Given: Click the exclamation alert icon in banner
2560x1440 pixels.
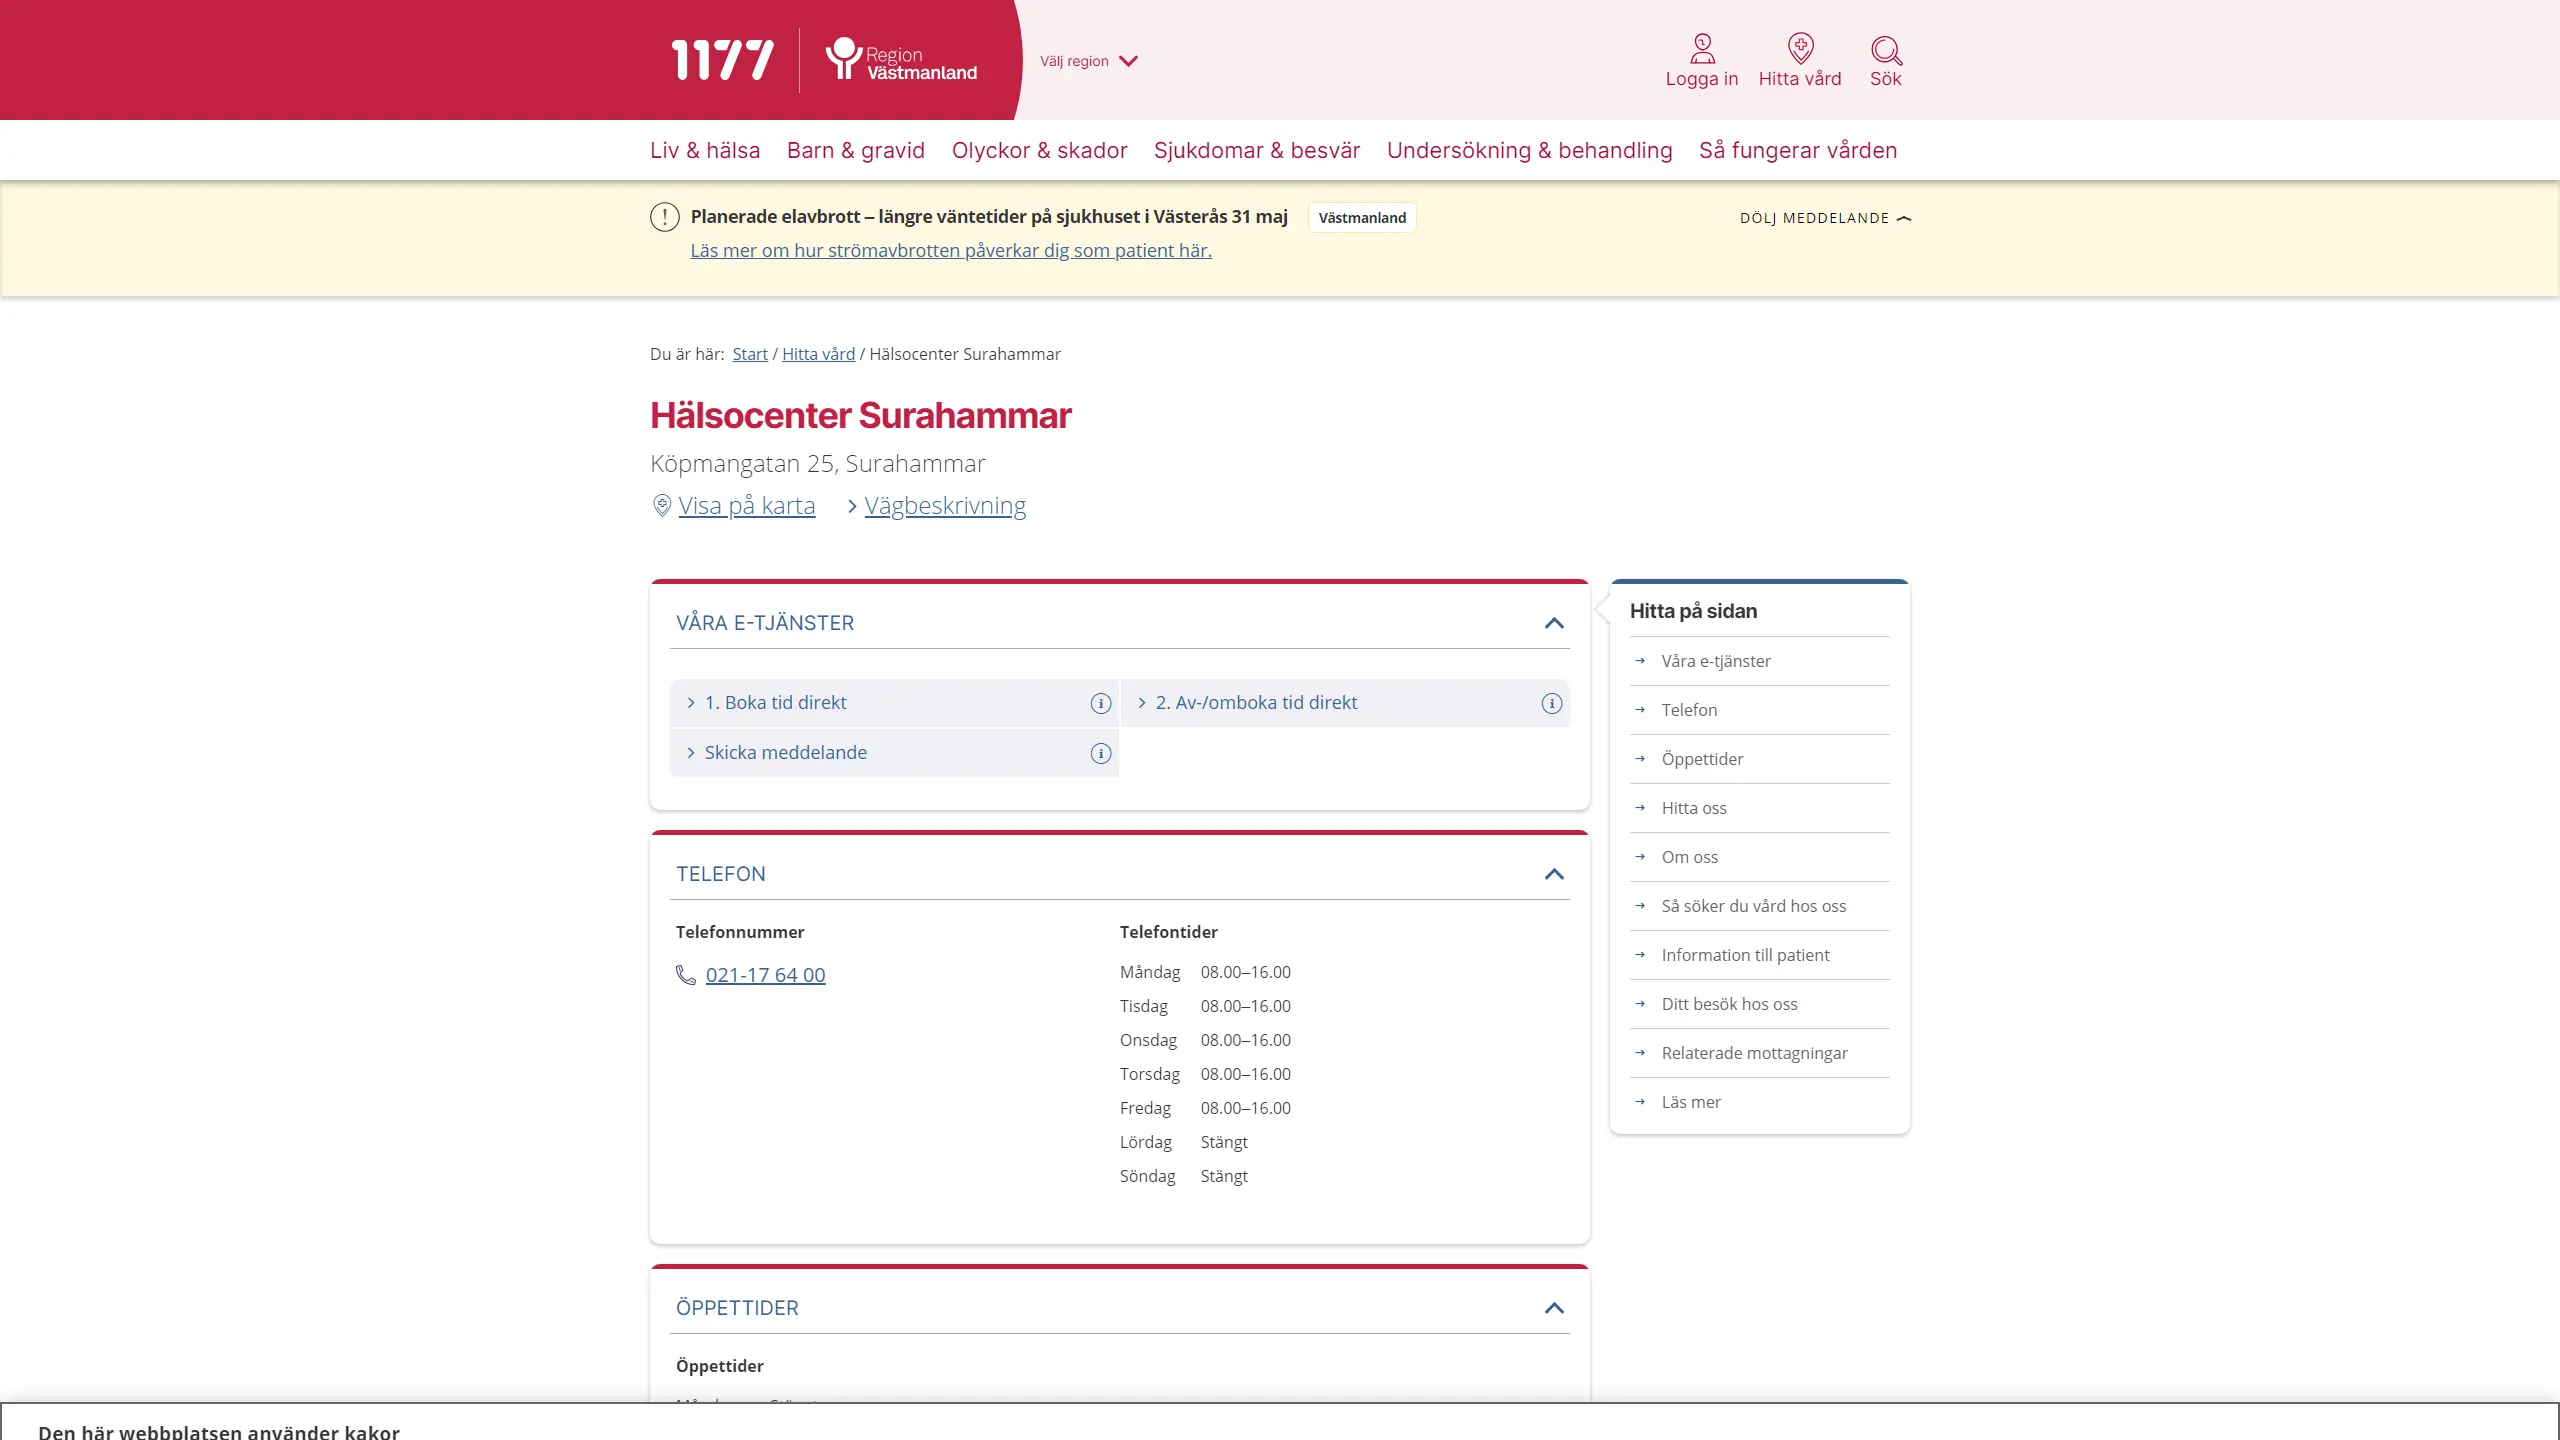Looking at the screenshot, I should point(665,217).
